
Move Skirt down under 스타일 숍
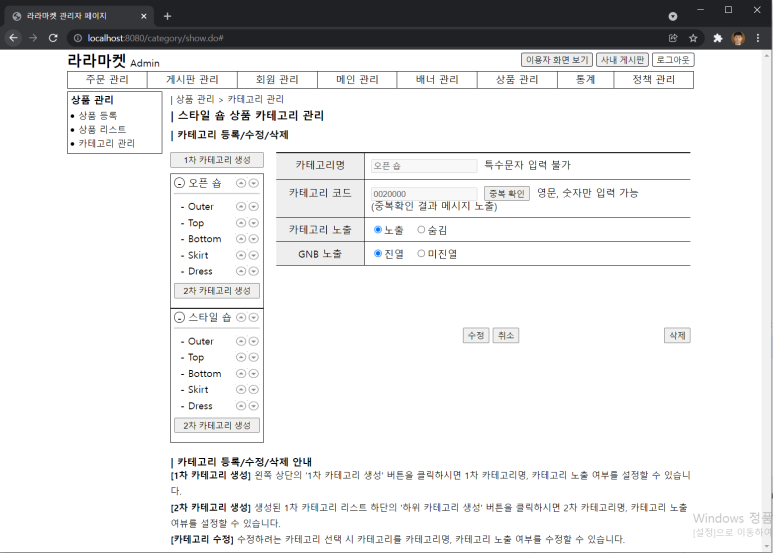tap(253, 389)
